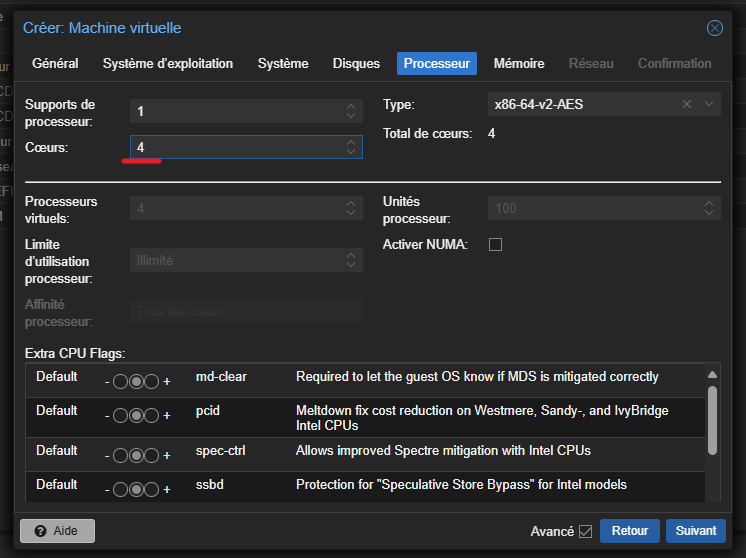
Task: Clear the Type field with the X icon
Action: pos(687,104)
